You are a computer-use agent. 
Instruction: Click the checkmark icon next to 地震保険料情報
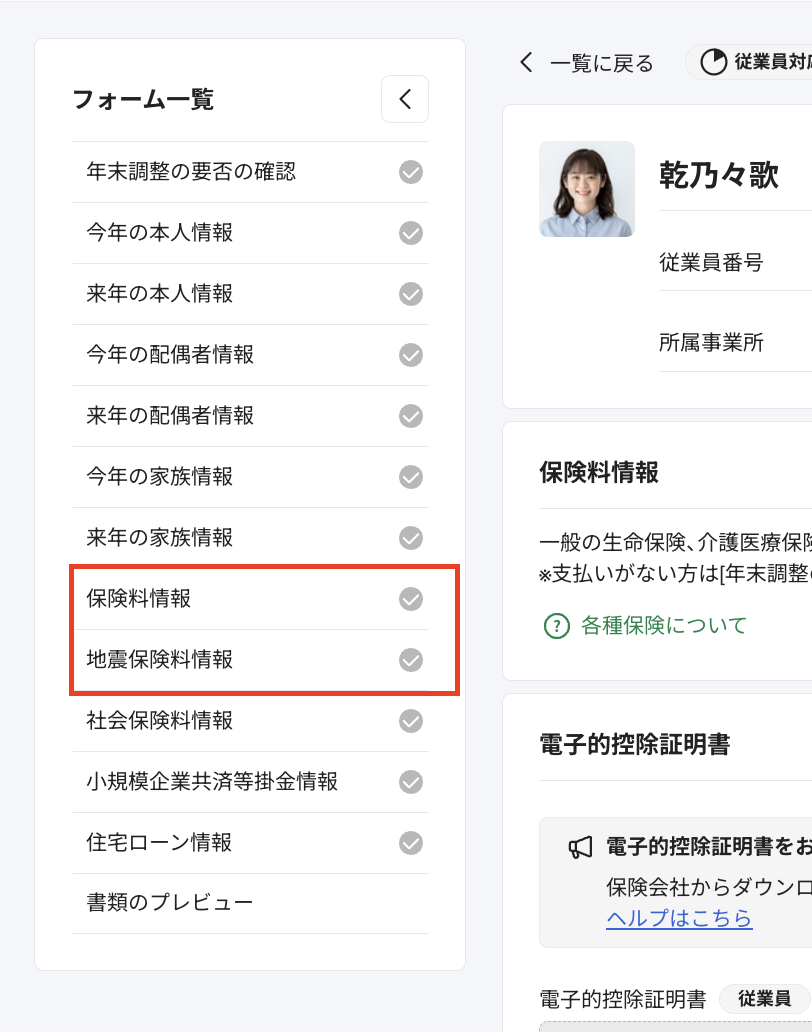[410, 660]
